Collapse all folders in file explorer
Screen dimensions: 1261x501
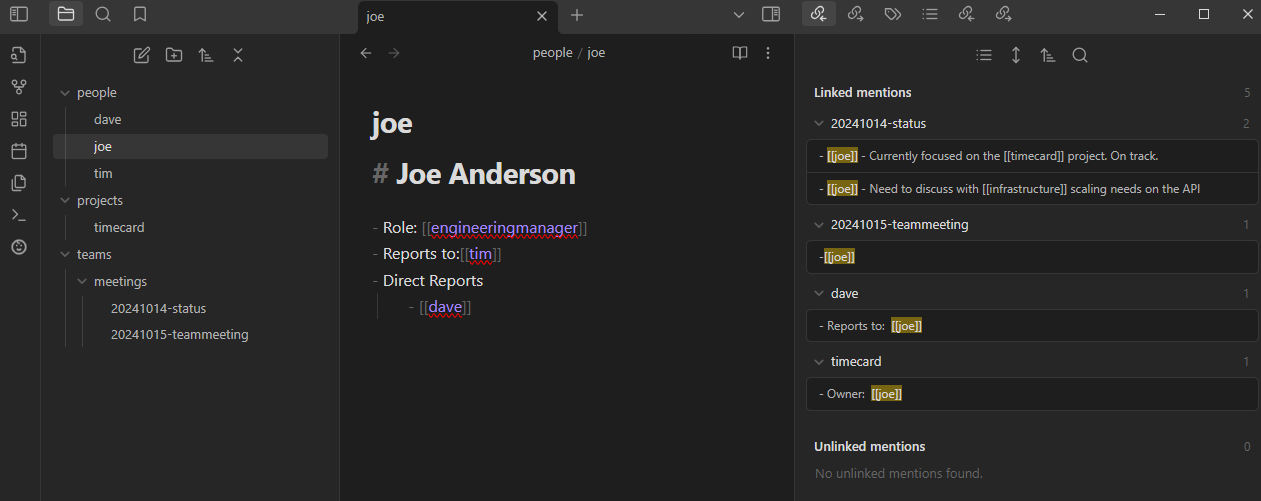pyautogui.click(x=238, y=55)
